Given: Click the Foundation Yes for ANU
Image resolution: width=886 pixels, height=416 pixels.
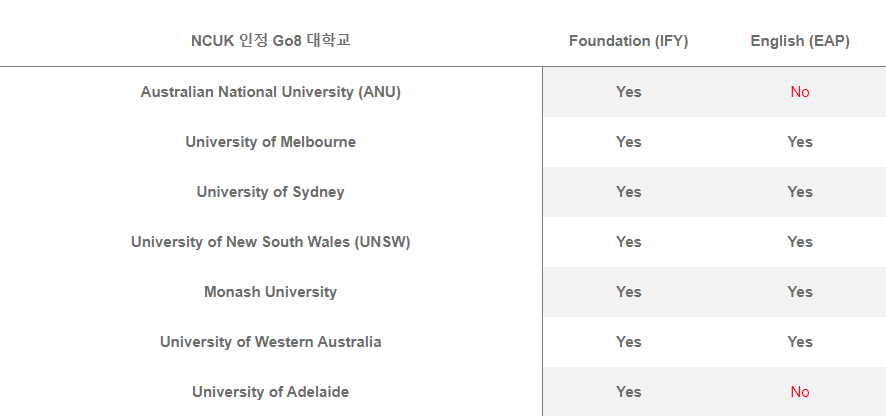Looking at the screenshot, I should 628,92.
